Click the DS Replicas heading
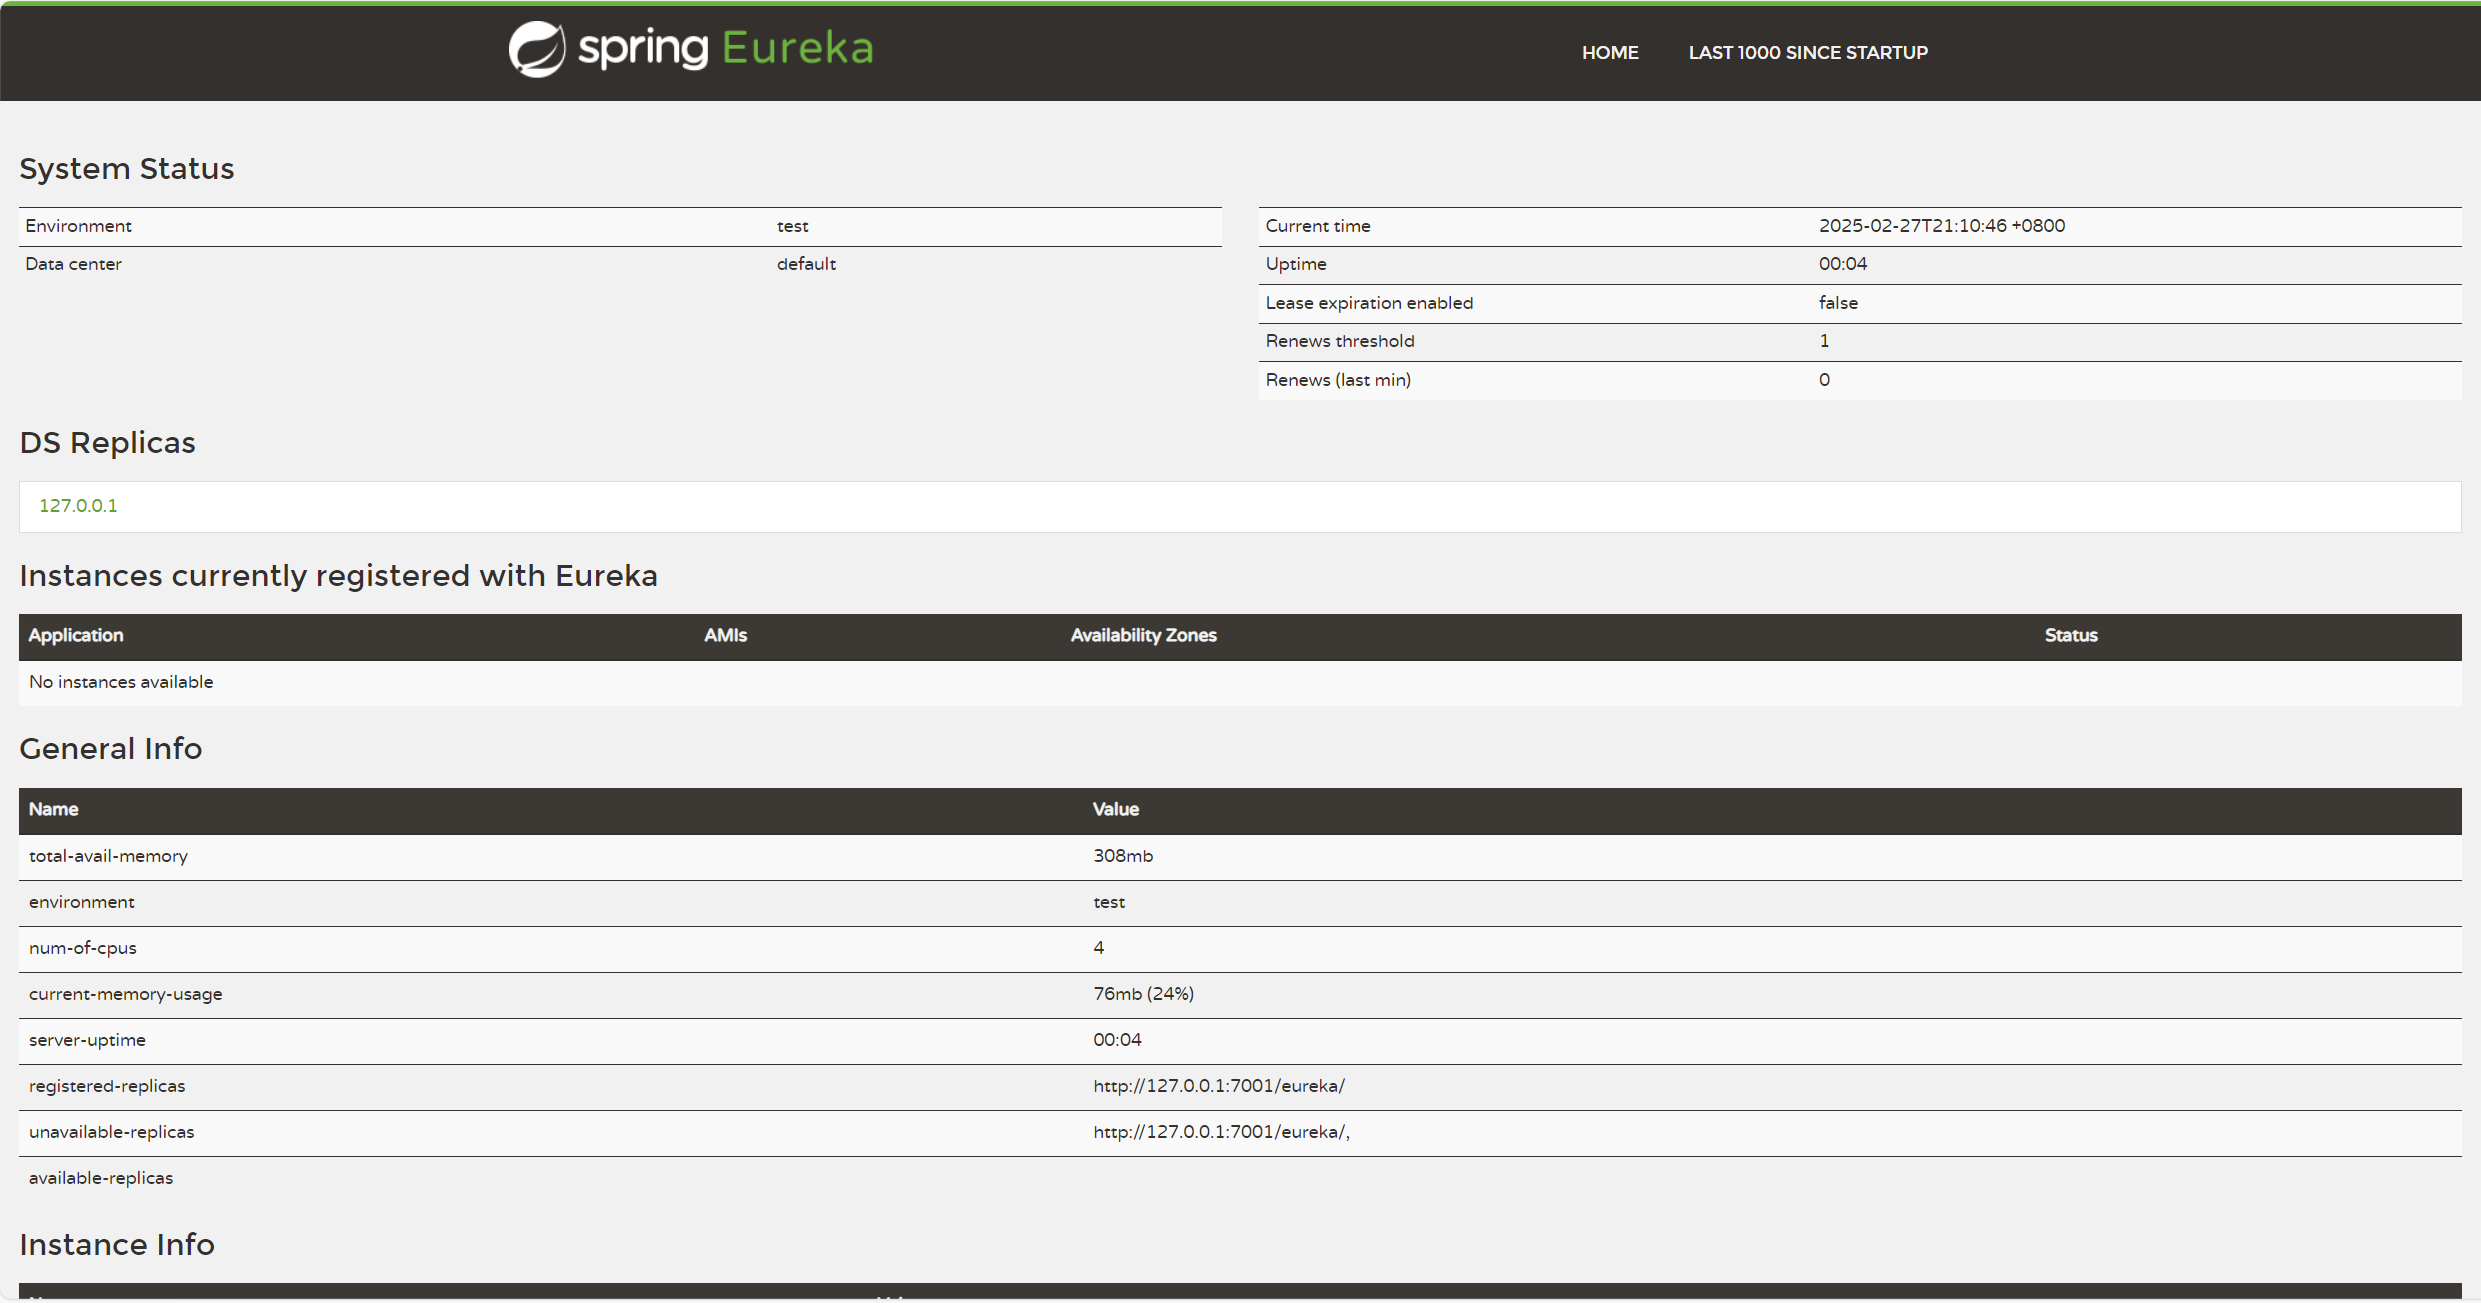 tap(108, 443)
